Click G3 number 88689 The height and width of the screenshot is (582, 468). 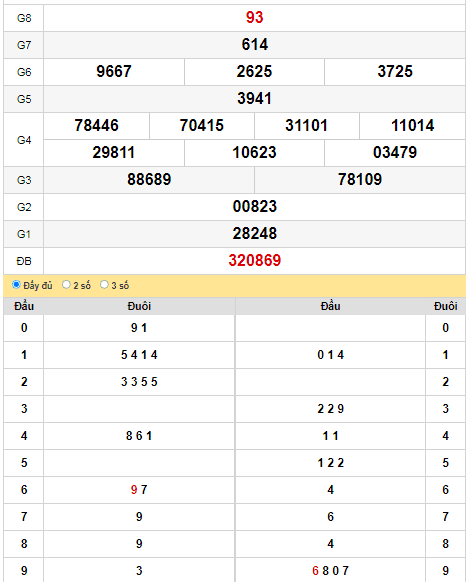(149, 179)
